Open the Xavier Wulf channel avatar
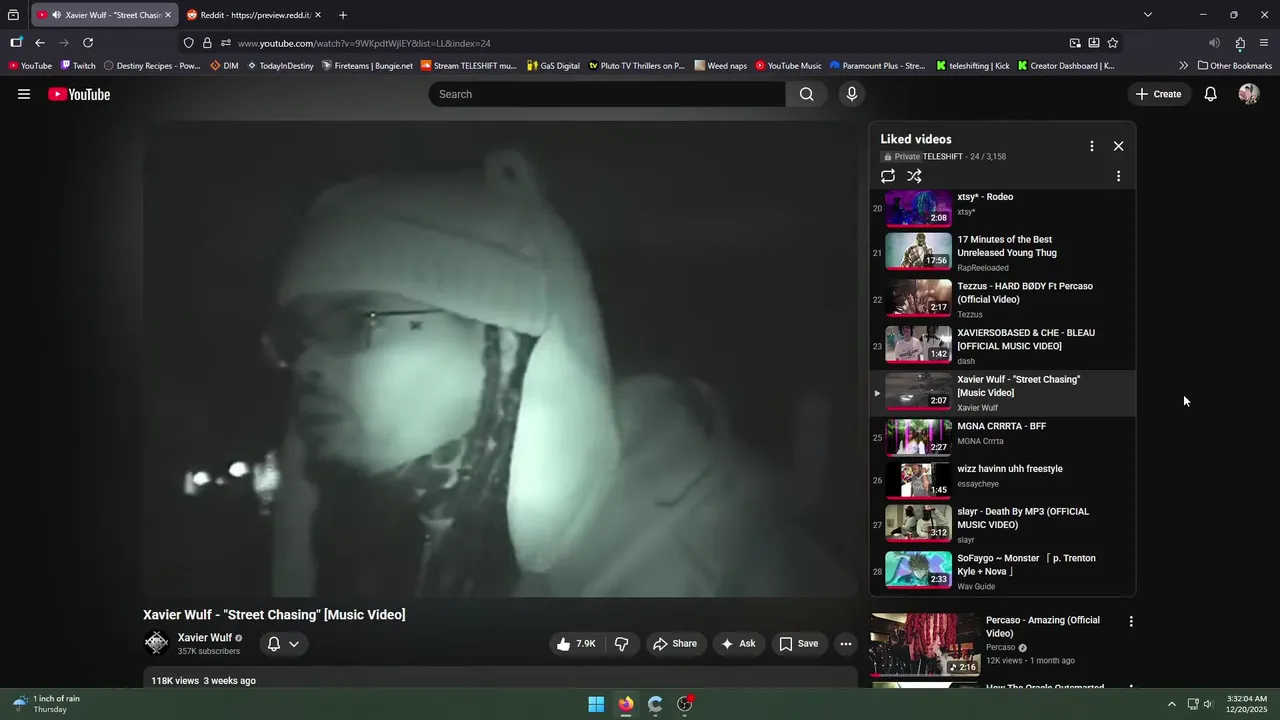 (x=156, y=644)
